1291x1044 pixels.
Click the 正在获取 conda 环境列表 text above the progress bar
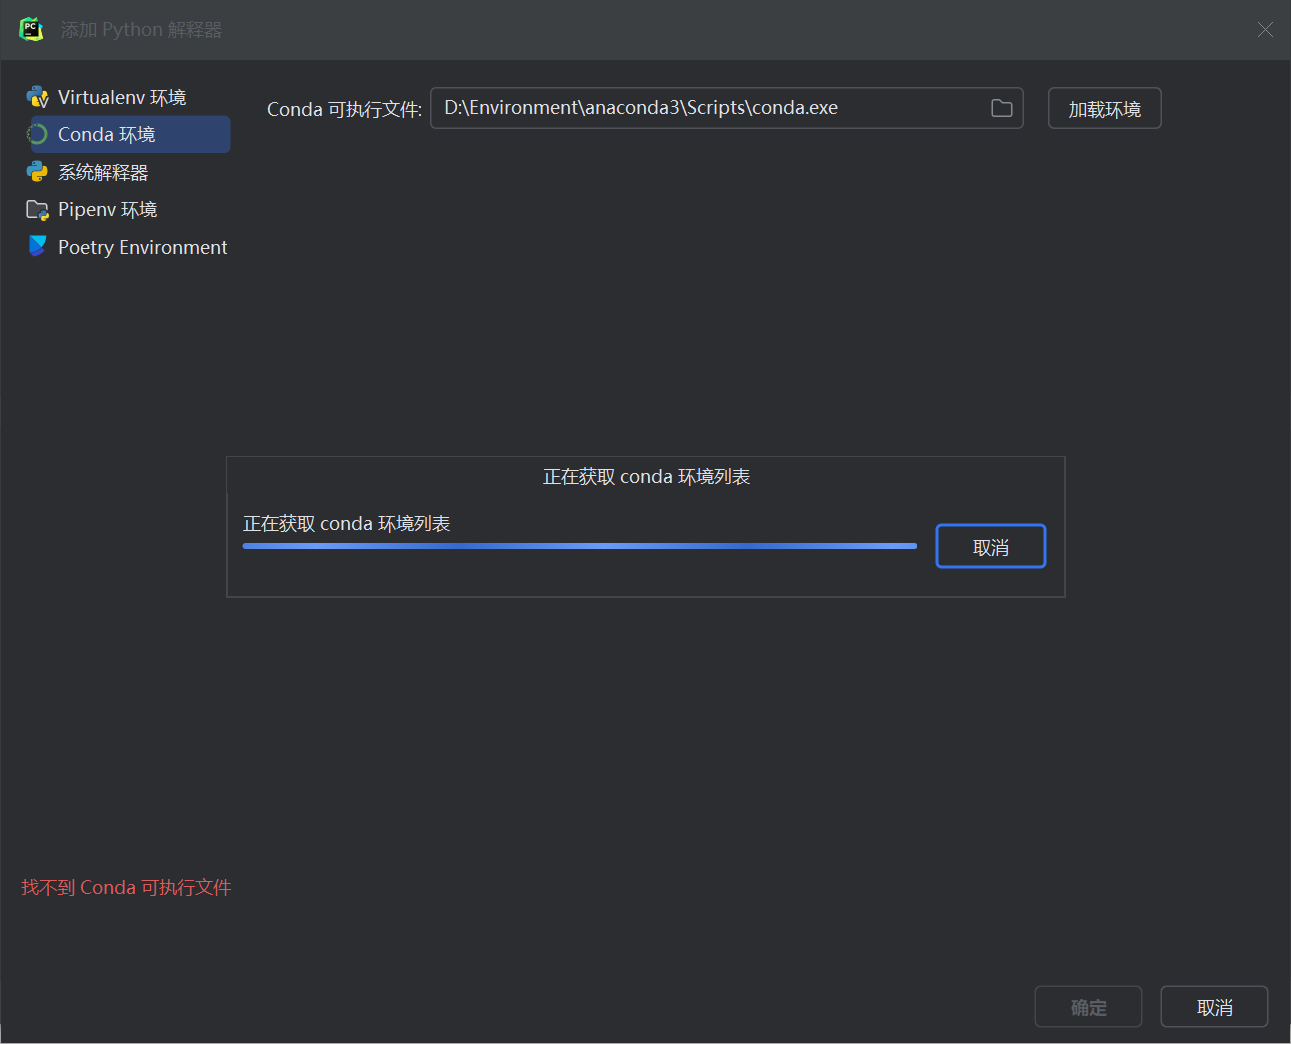click(x=347, y=523)
